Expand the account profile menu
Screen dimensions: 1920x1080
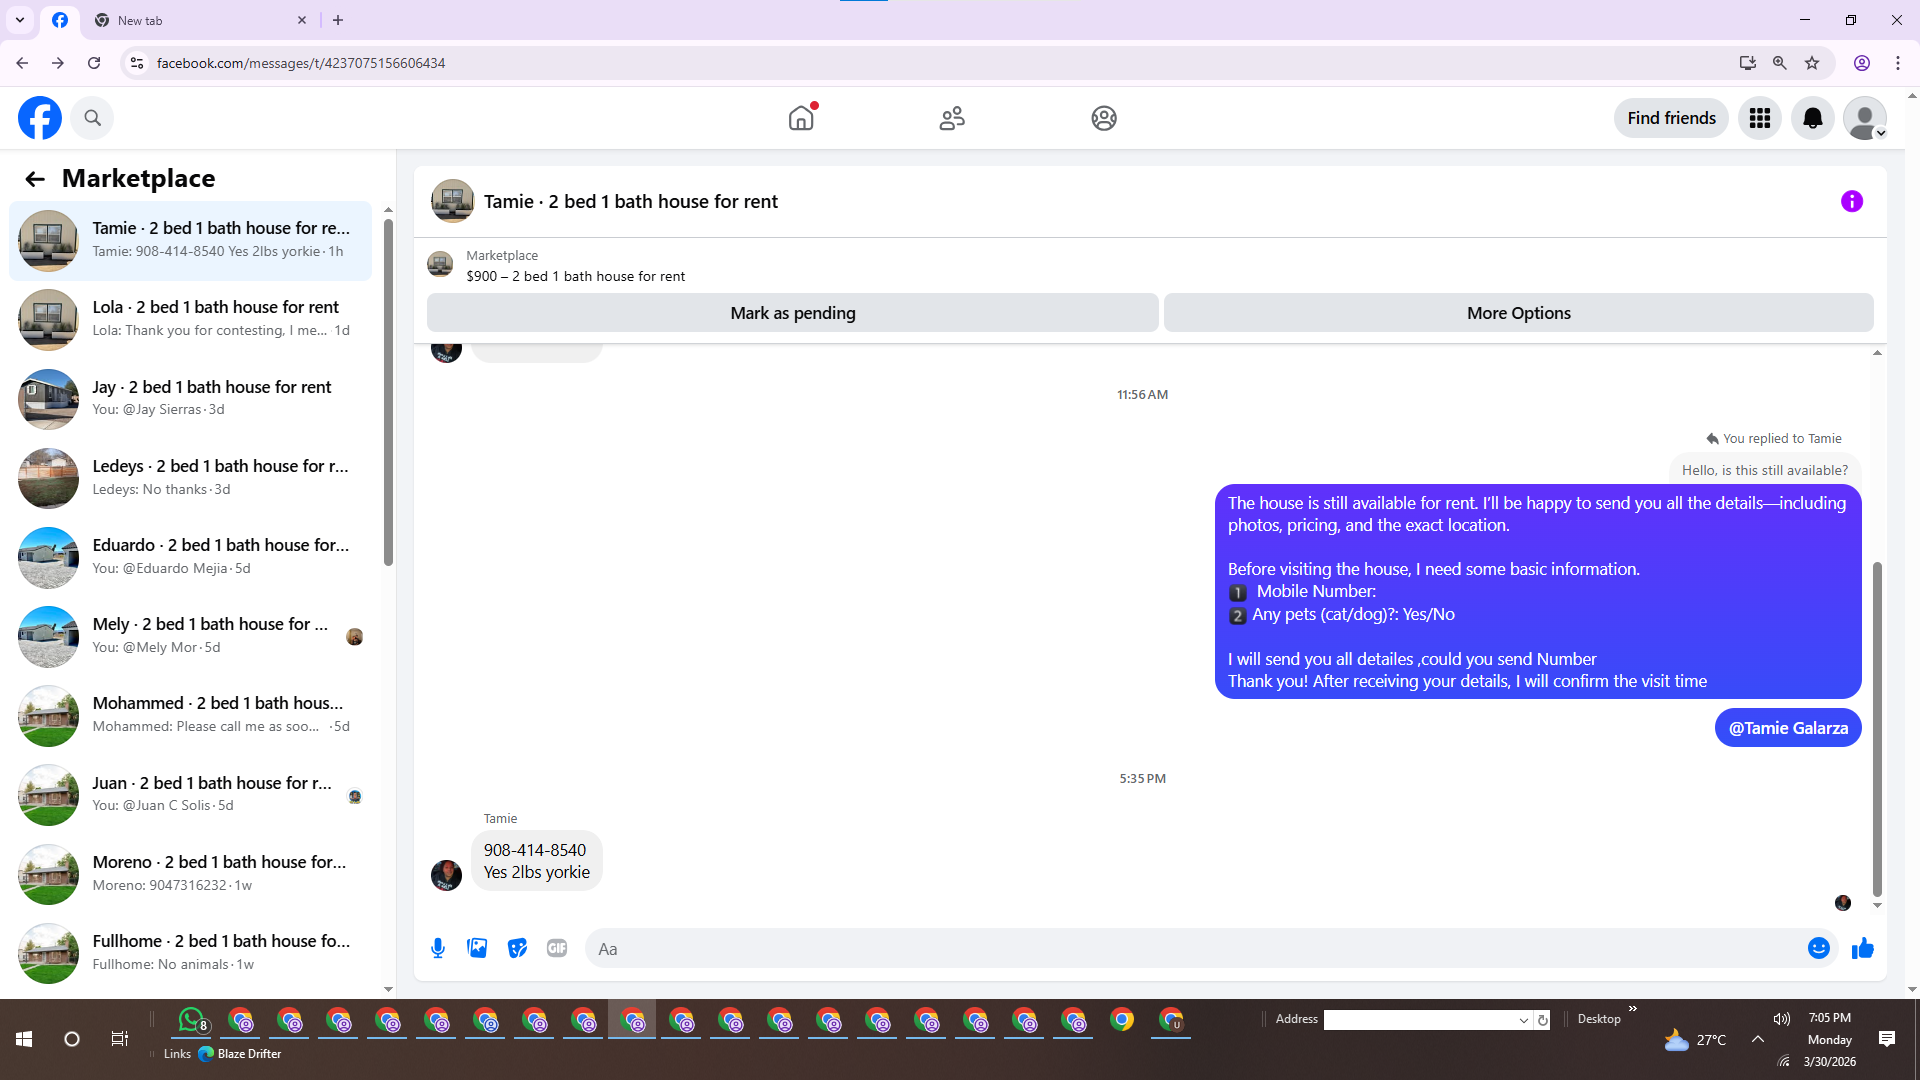1865,118
